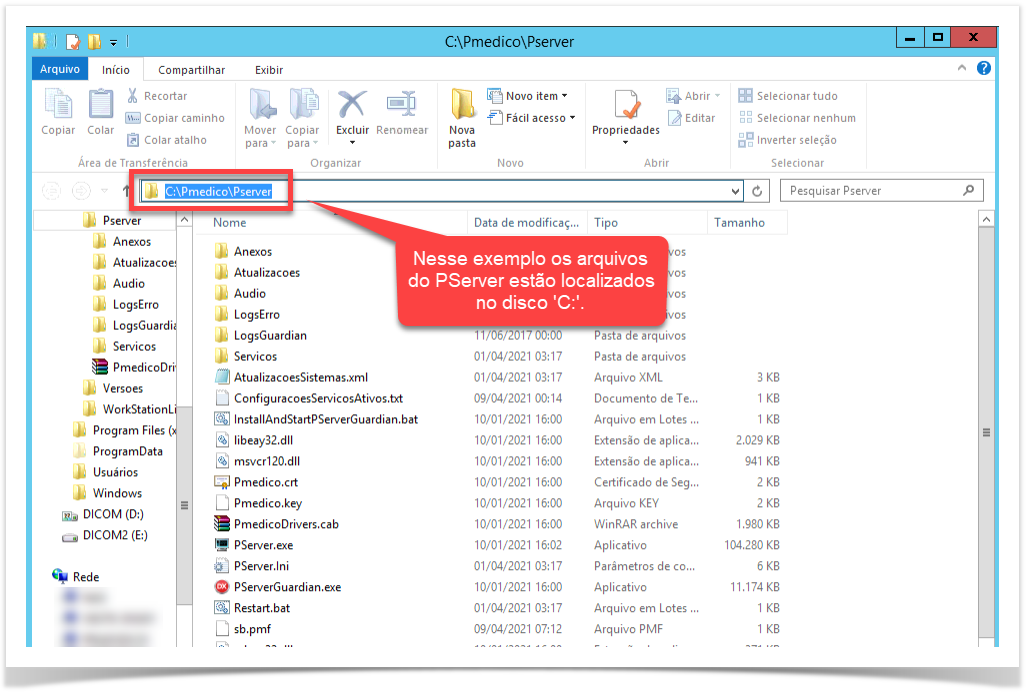Click Selecionar tudo button
The height and width of the screenshot is (696, 1033).
pos(788,96)
